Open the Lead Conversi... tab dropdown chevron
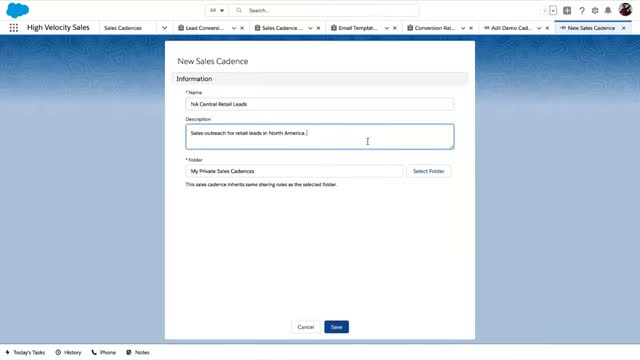This screenshot has height=360, width=640. (x=234, y=28)
